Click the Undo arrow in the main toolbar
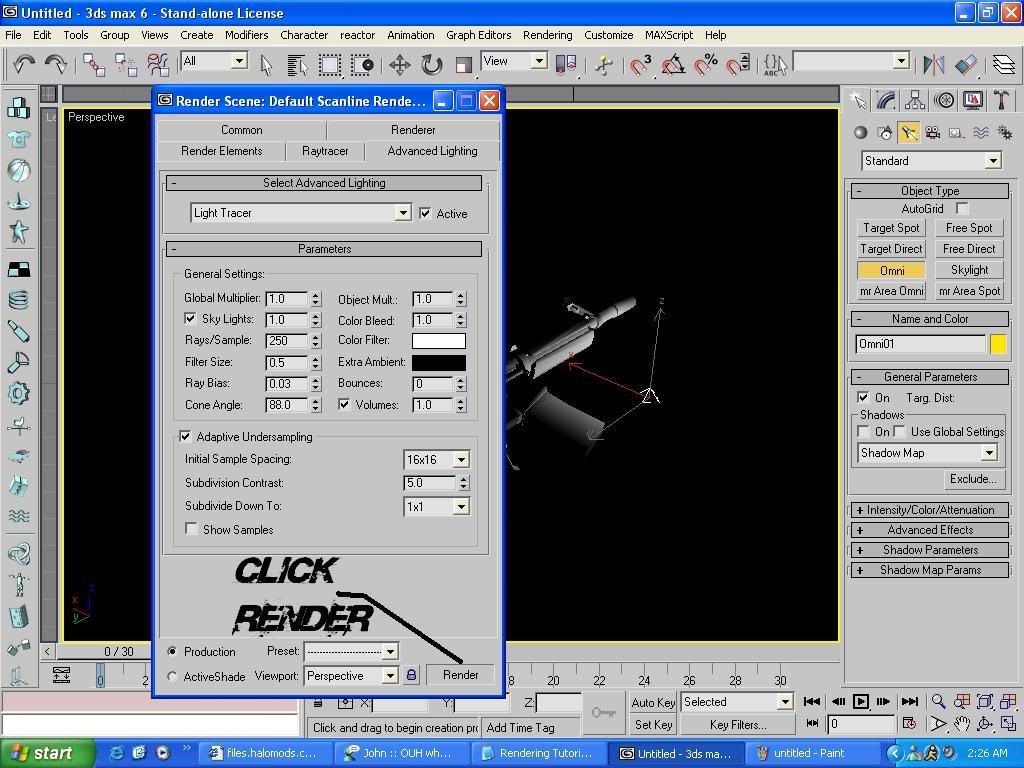Screen dimensions: 1024x768 pos(24,64)
